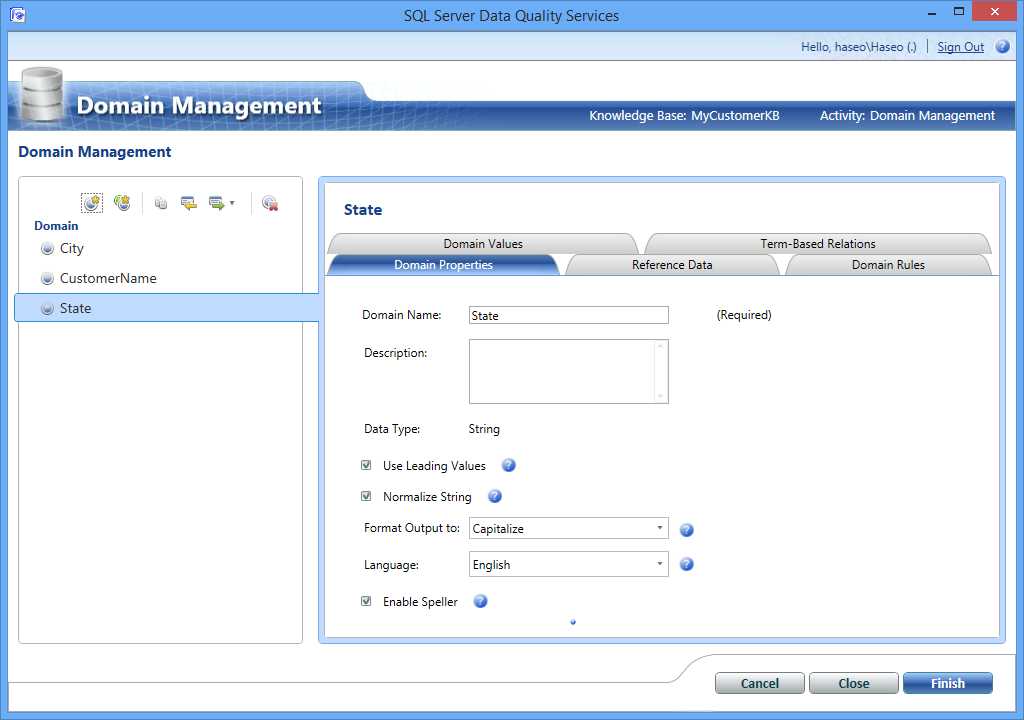
Task: Click the State domain bullet icon
Action: point(47,308)
